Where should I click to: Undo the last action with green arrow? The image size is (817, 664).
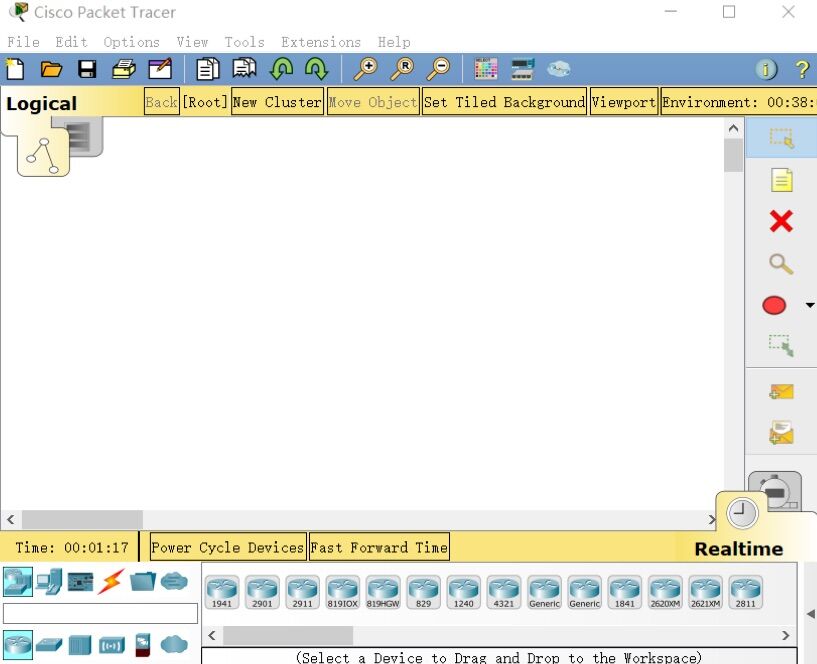coord(281,69)
